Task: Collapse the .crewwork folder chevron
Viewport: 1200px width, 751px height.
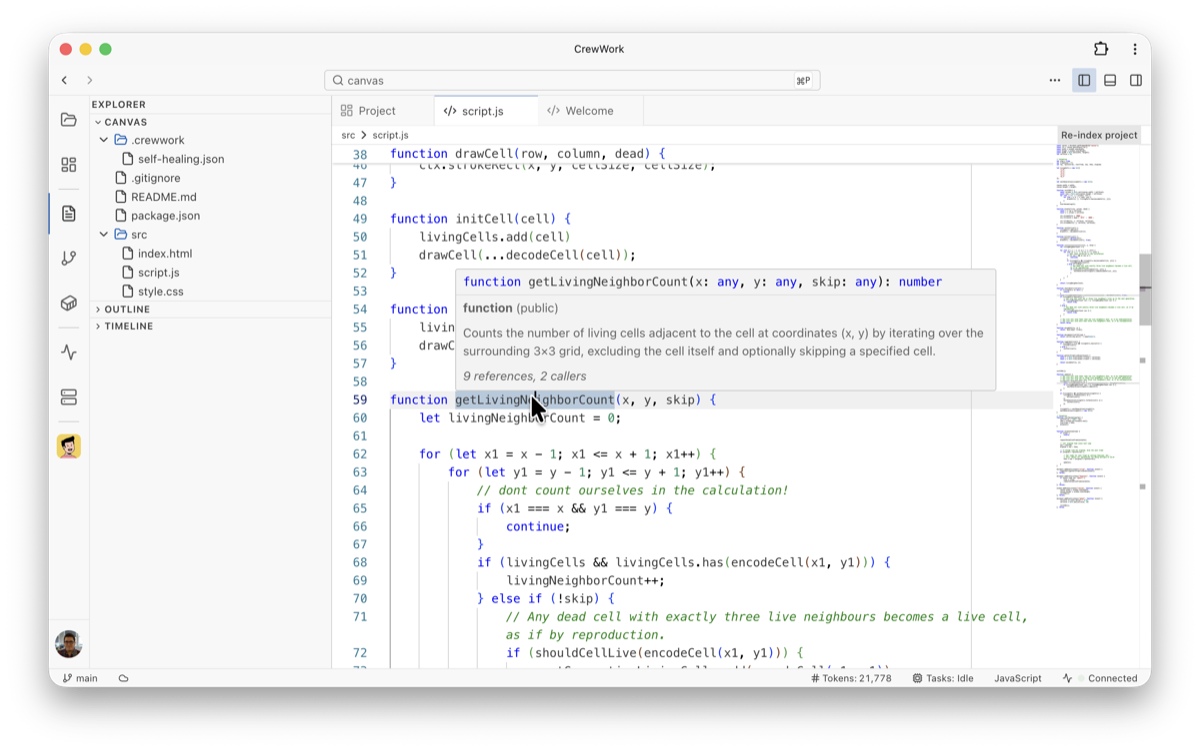Action: coord(104,140)
